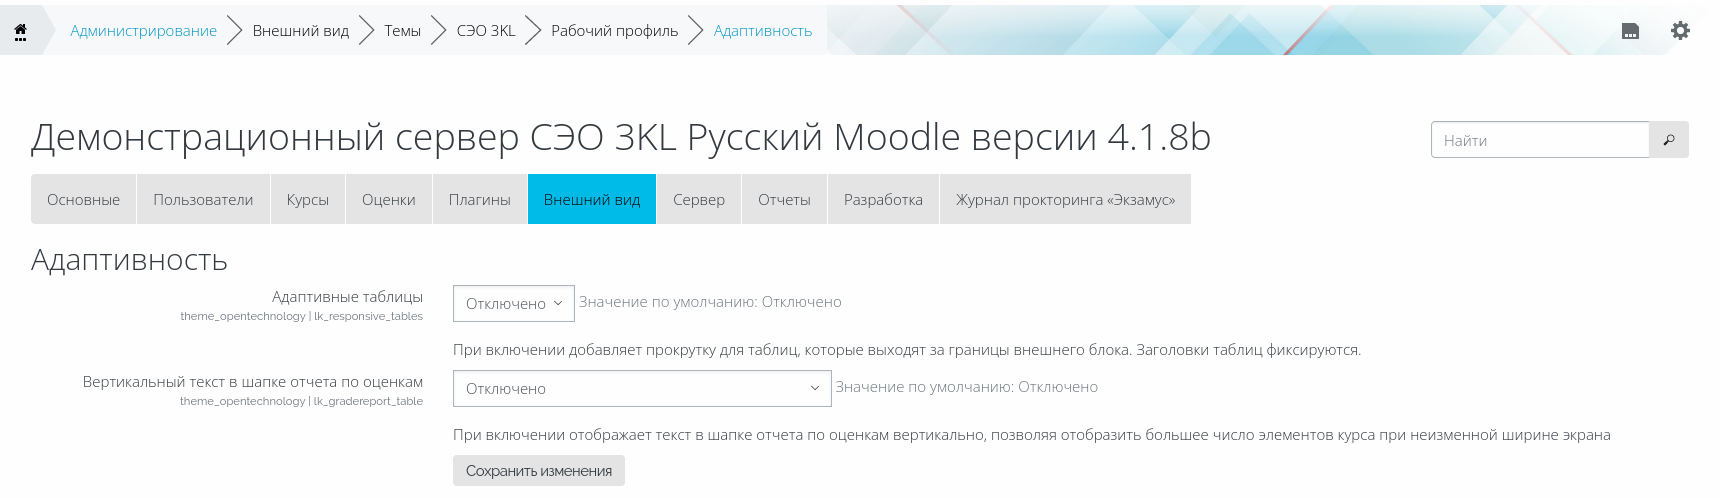Screen dimensions: 1720x498
Task: Open the Курсы tab
Action: 308,199
